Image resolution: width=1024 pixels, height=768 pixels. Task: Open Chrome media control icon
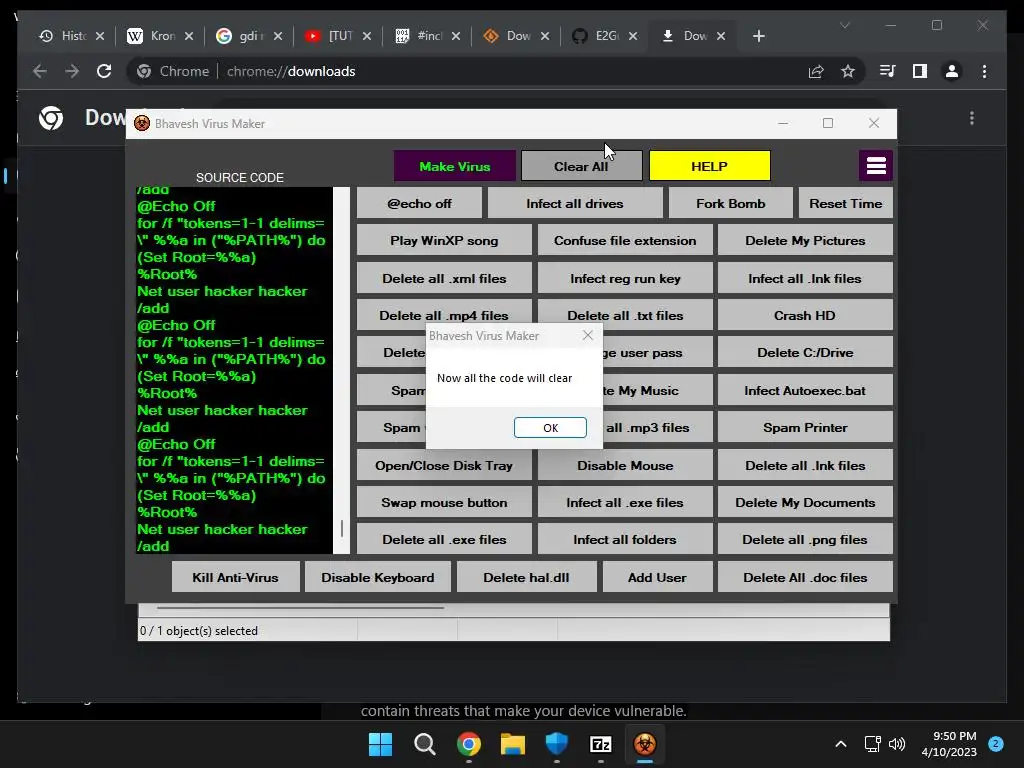pyautogui.click(x=888, y=71)
